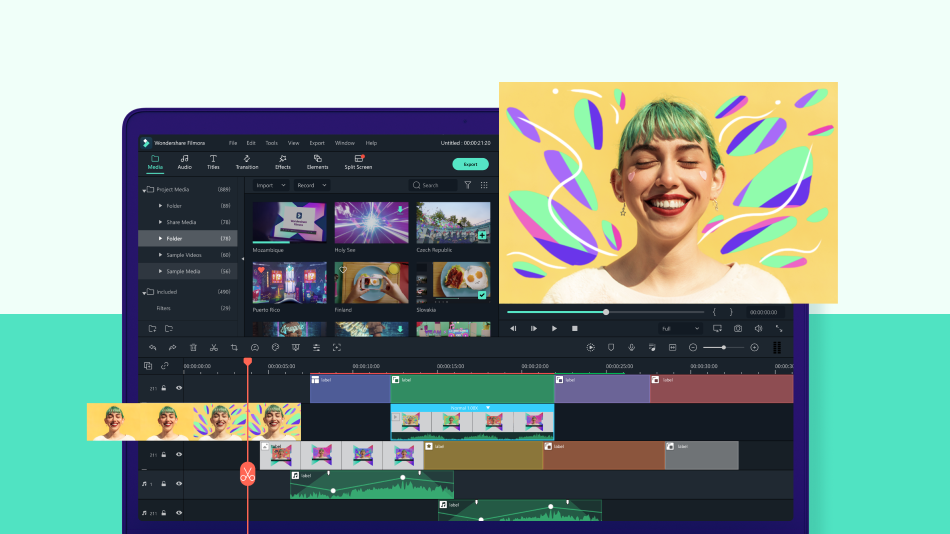Screen dimensions: 950x534
Task: Click the rewind previous frame button
Action: (x=513, y=329)
